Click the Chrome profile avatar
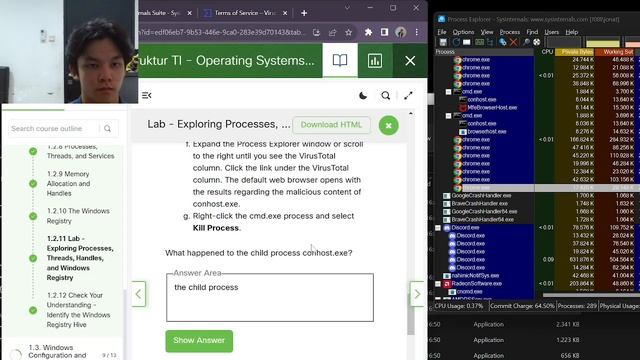This screenshot has width=640, height=360. coord(400,32)
